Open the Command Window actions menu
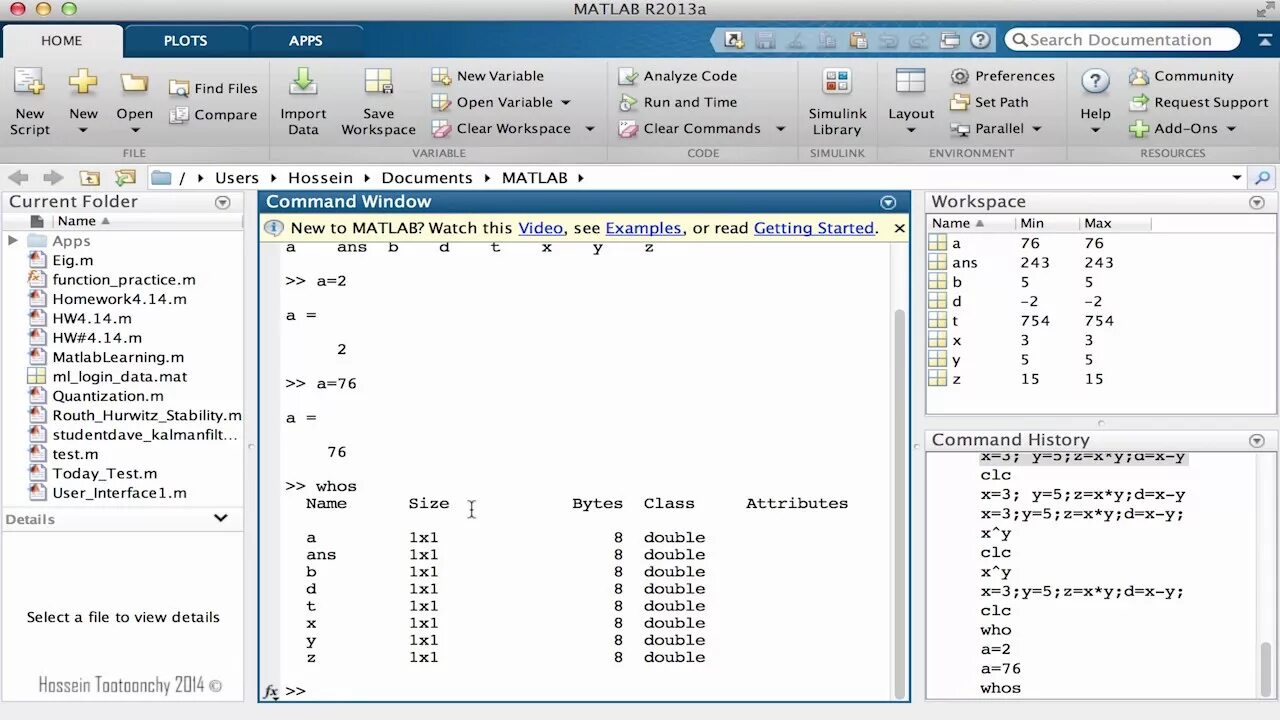Screen dimensions: 1280x720 [x=888, y=202]
